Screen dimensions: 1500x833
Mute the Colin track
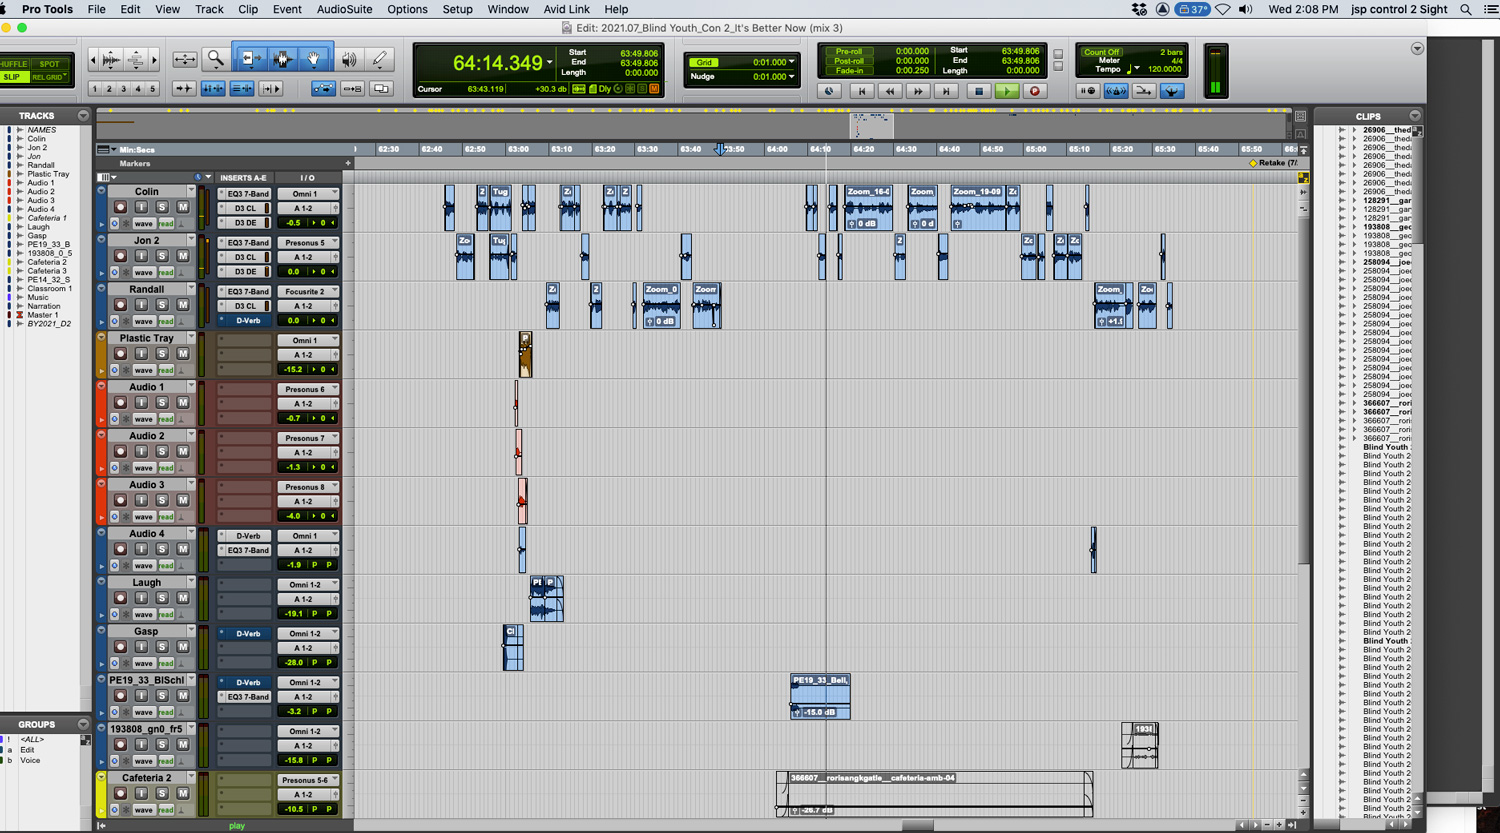coord(183,208)
